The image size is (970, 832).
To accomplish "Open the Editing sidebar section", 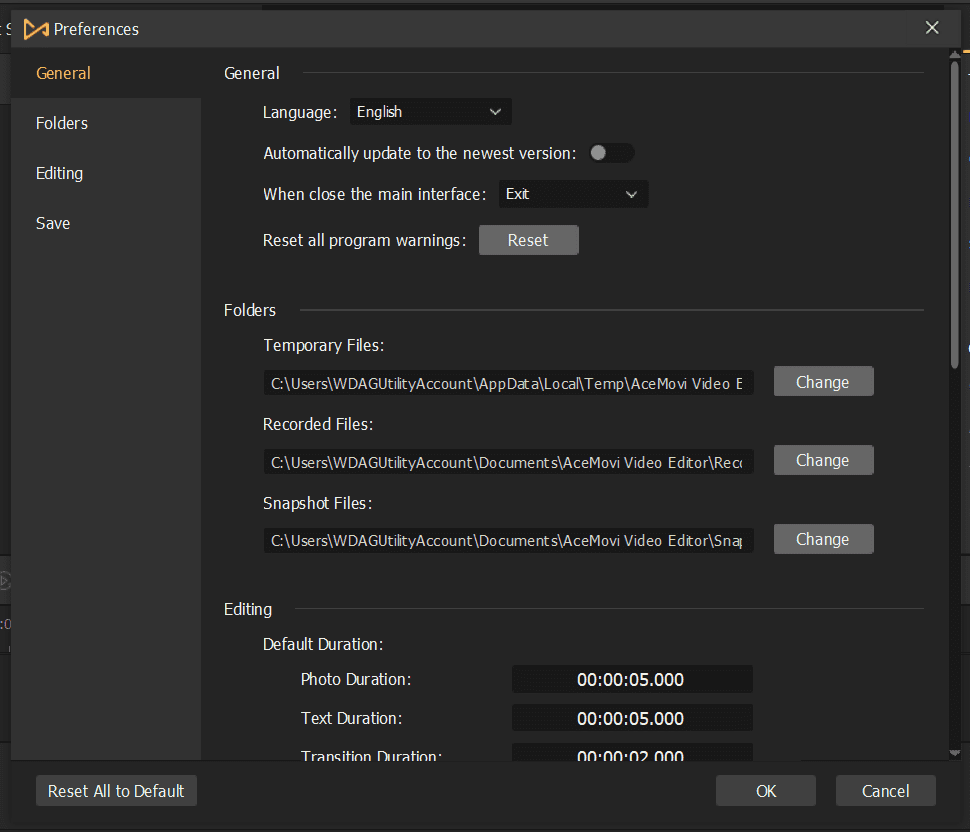I will click(x=106, y=173).
